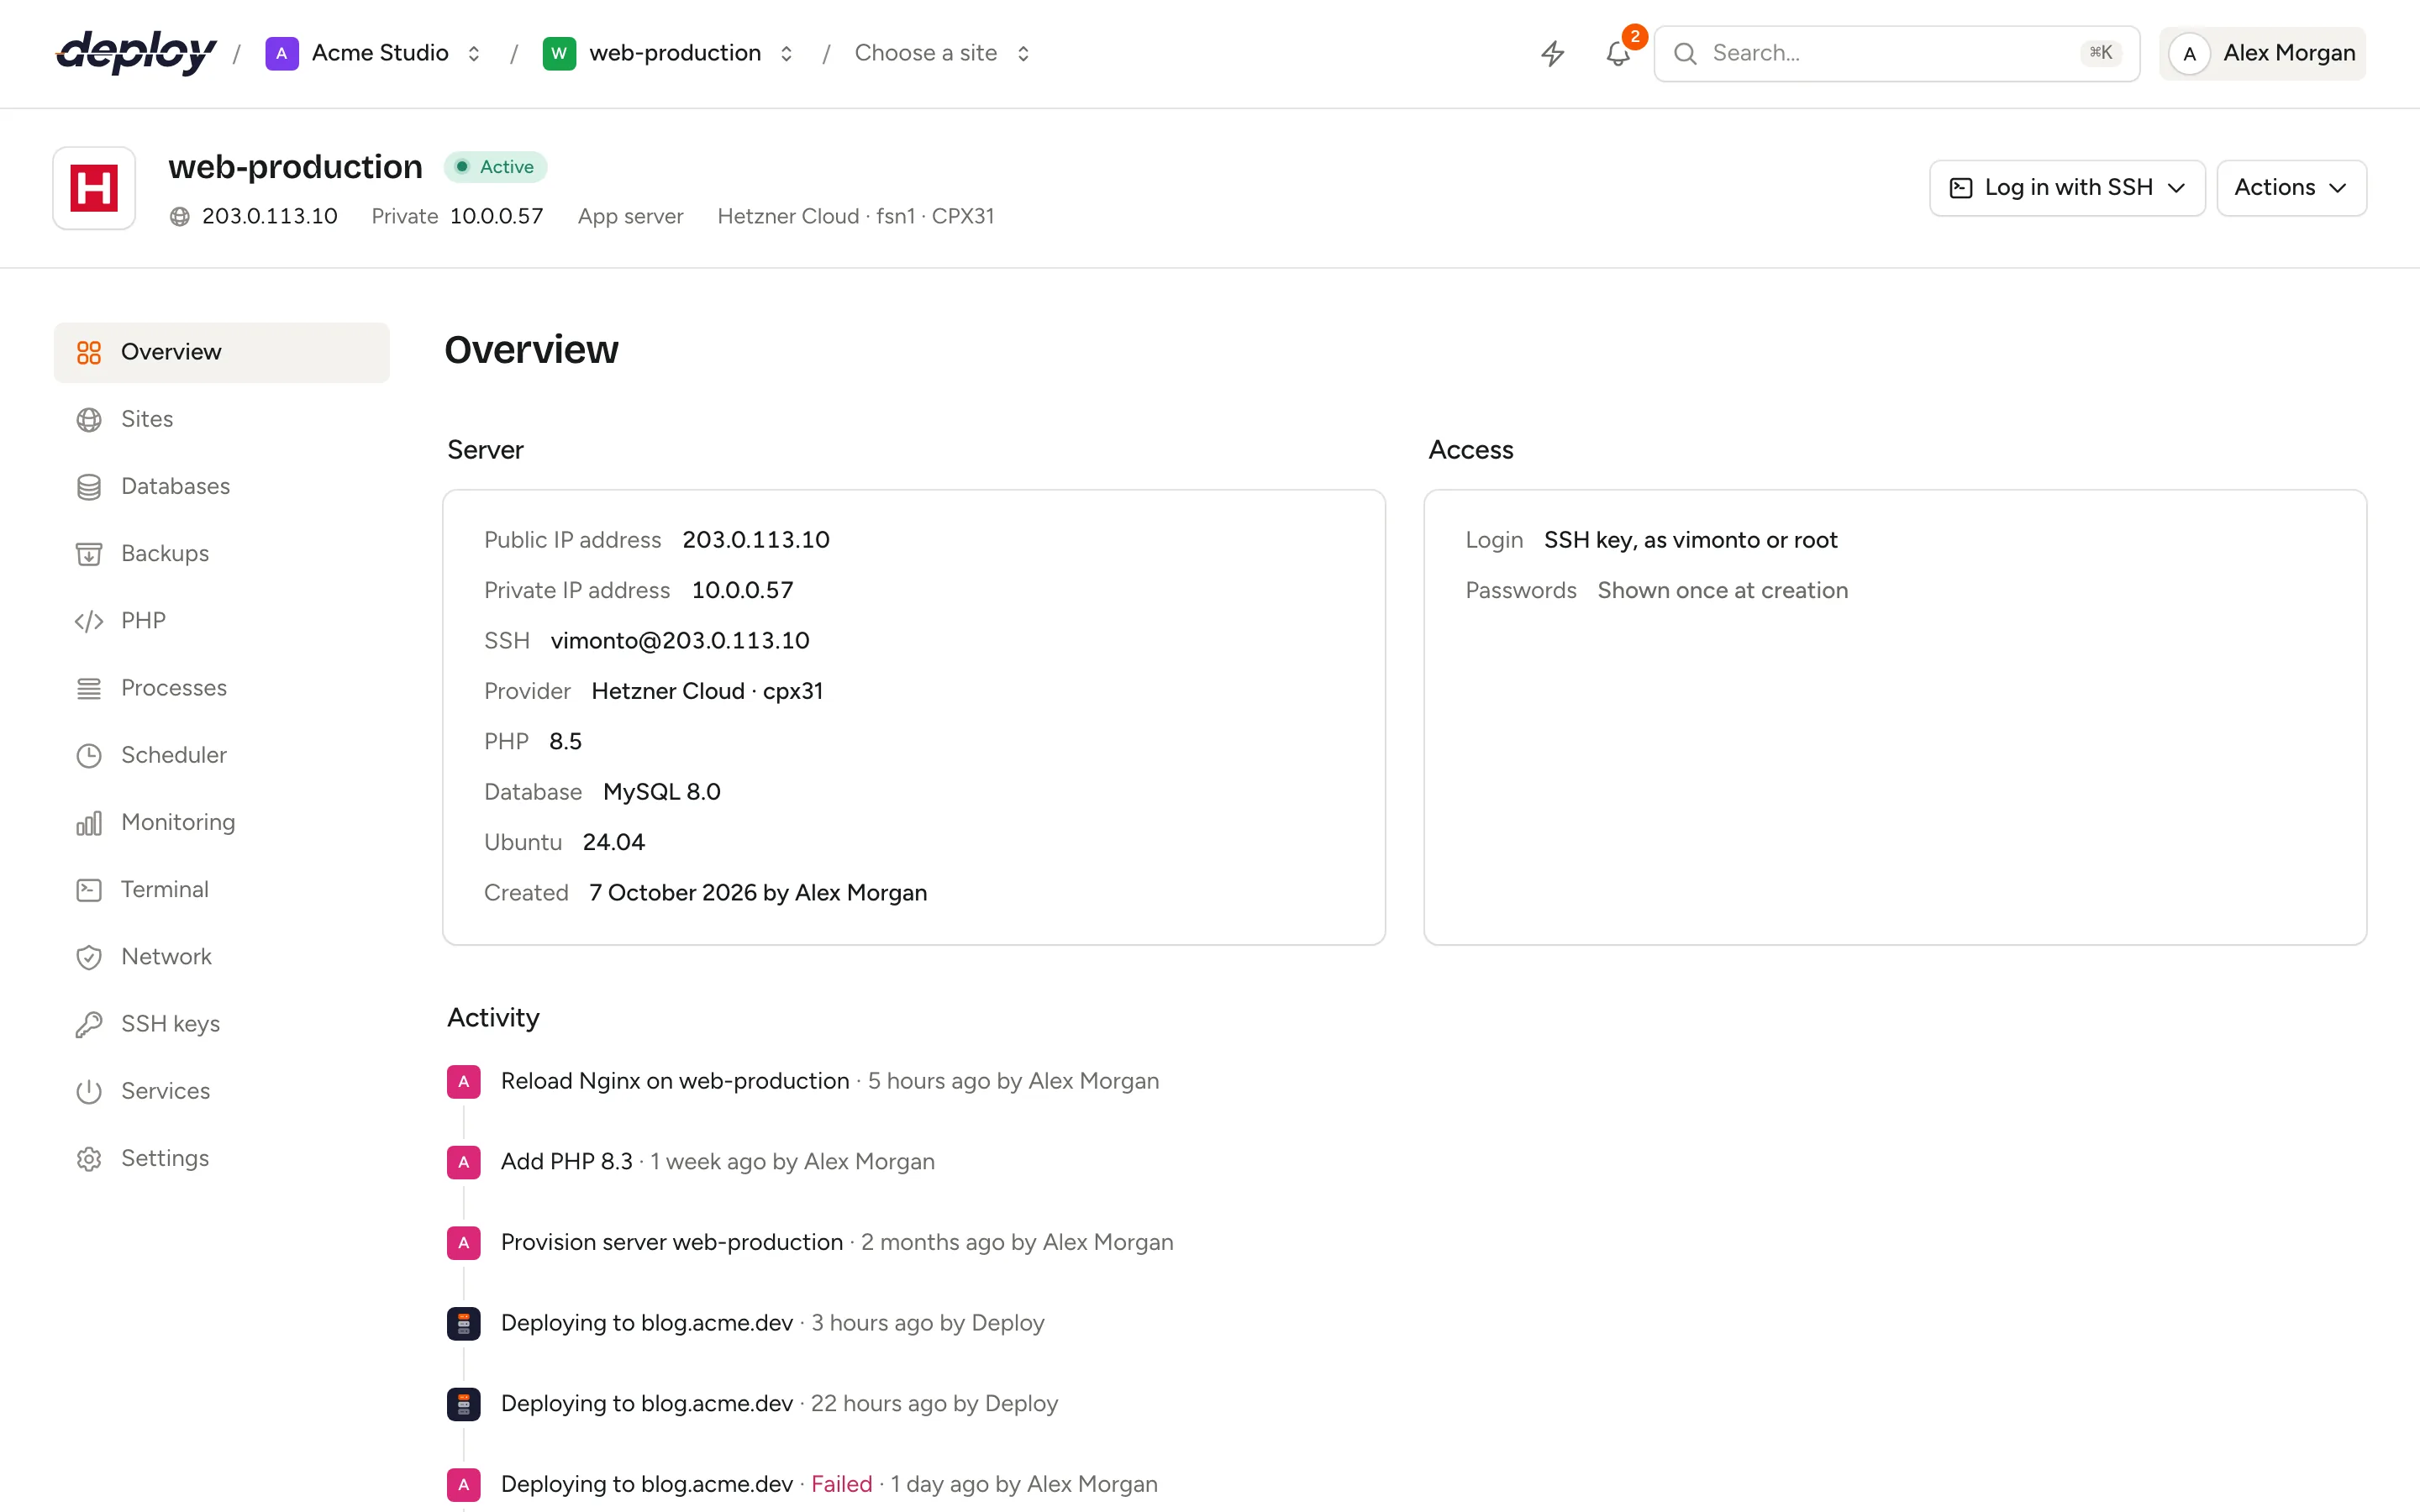Click the MySQL 8.0 database value
The image size is (2420, 1512).
661,792
